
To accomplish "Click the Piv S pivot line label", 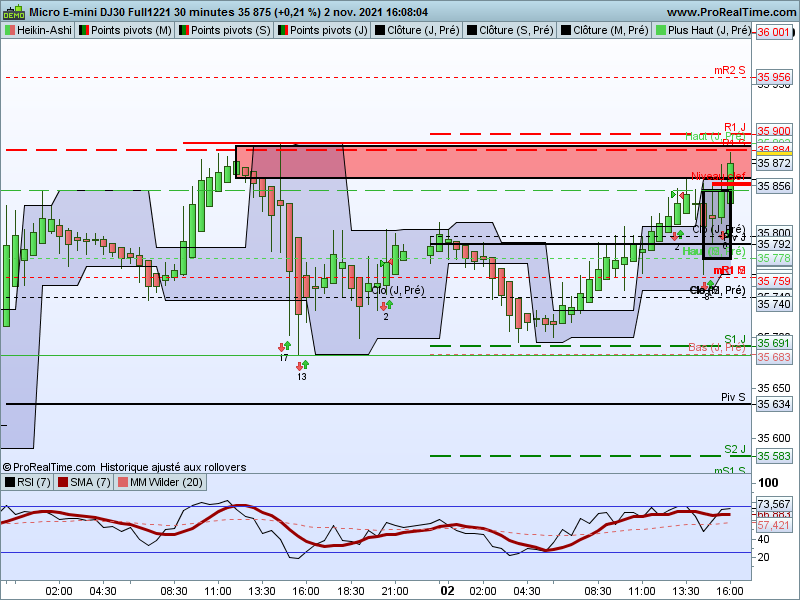I will tap(733, 397).
